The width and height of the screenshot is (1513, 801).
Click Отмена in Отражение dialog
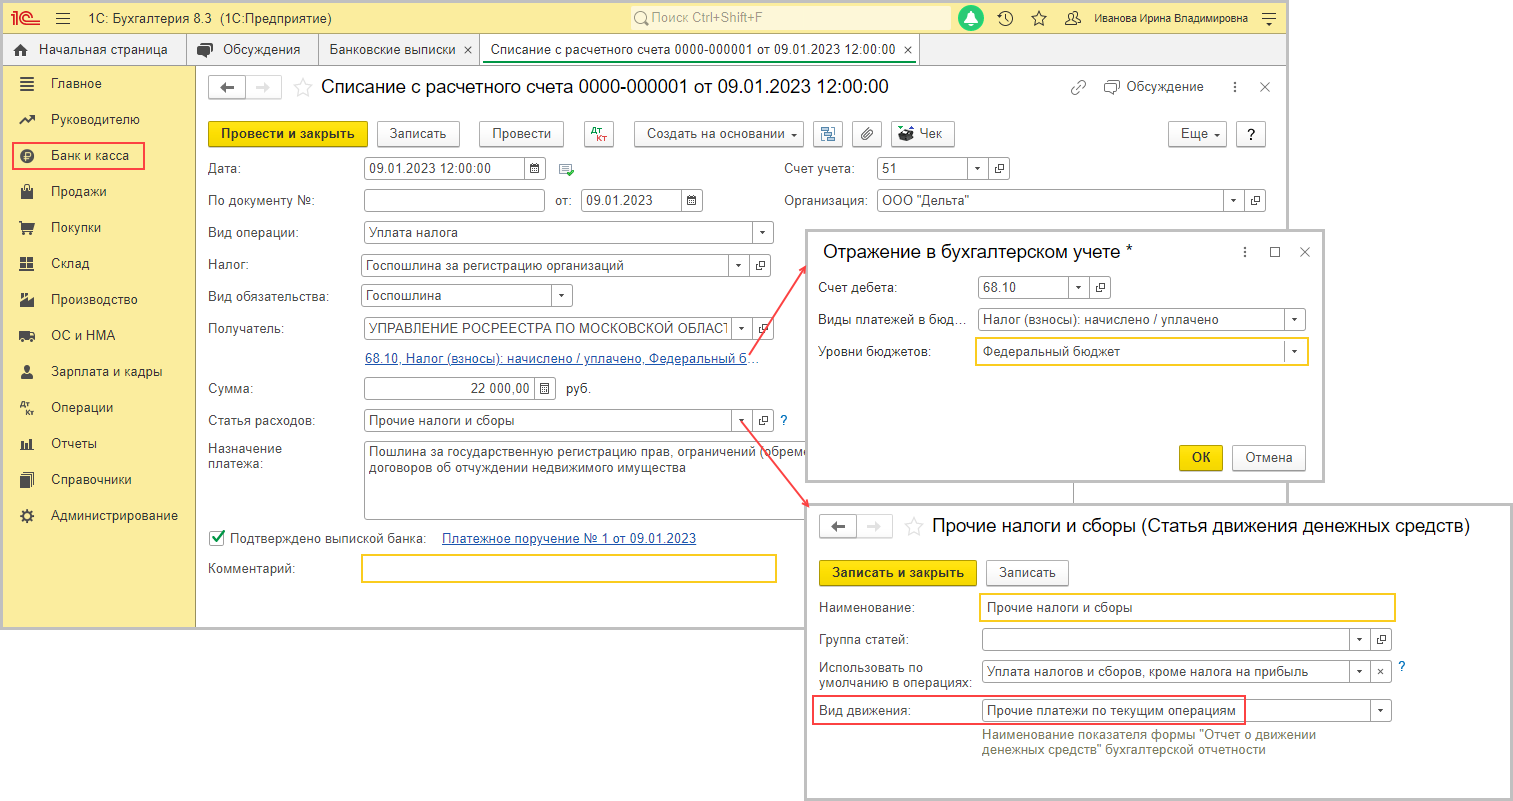tap(1269, 458)
